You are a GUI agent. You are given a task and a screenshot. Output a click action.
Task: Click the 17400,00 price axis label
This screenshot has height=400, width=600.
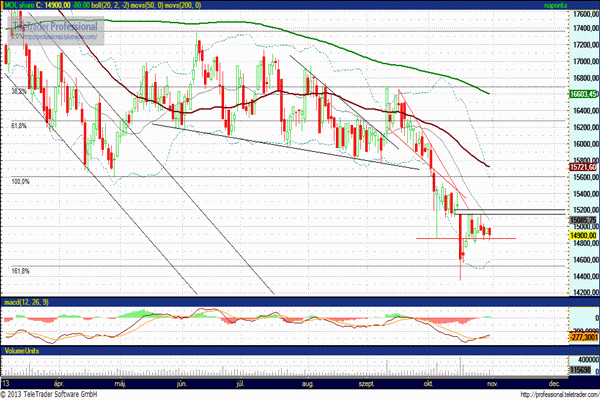pyautogui.click(x=586, y=28)
